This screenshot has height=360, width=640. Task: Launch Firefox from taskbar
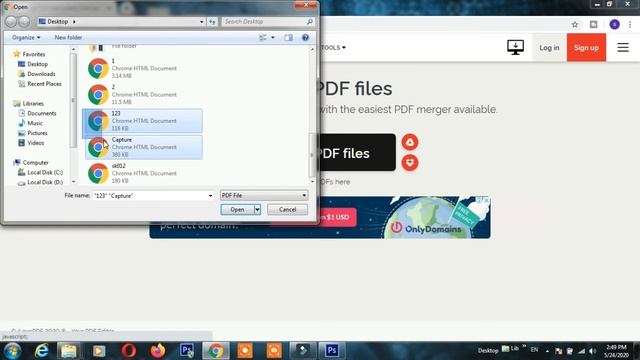(x=158, y=351)
